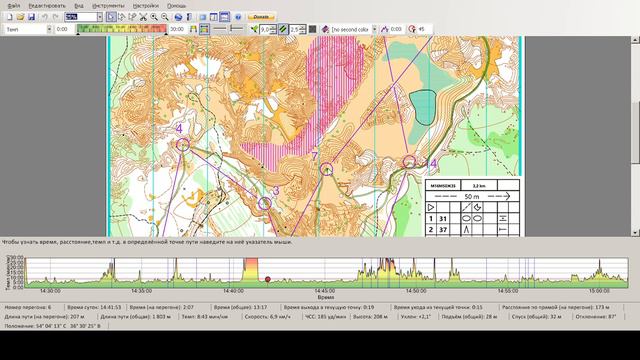Adjust the second slider with handle
The image size is (640, 360).
click(236, 29)
